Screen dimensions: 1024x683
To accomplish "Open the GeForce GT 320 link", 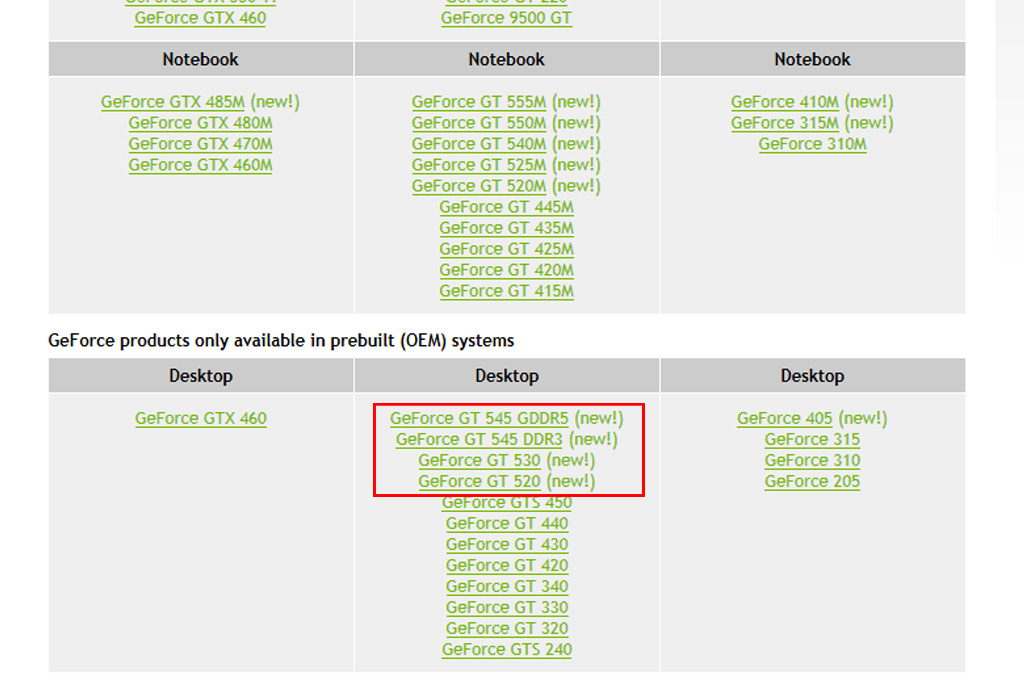I will (507, 628).
